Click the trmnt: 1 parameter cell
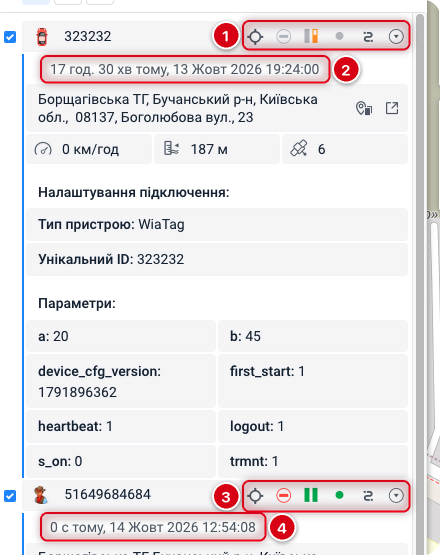This screenshot has height=555, width=440. coord(313,461)
